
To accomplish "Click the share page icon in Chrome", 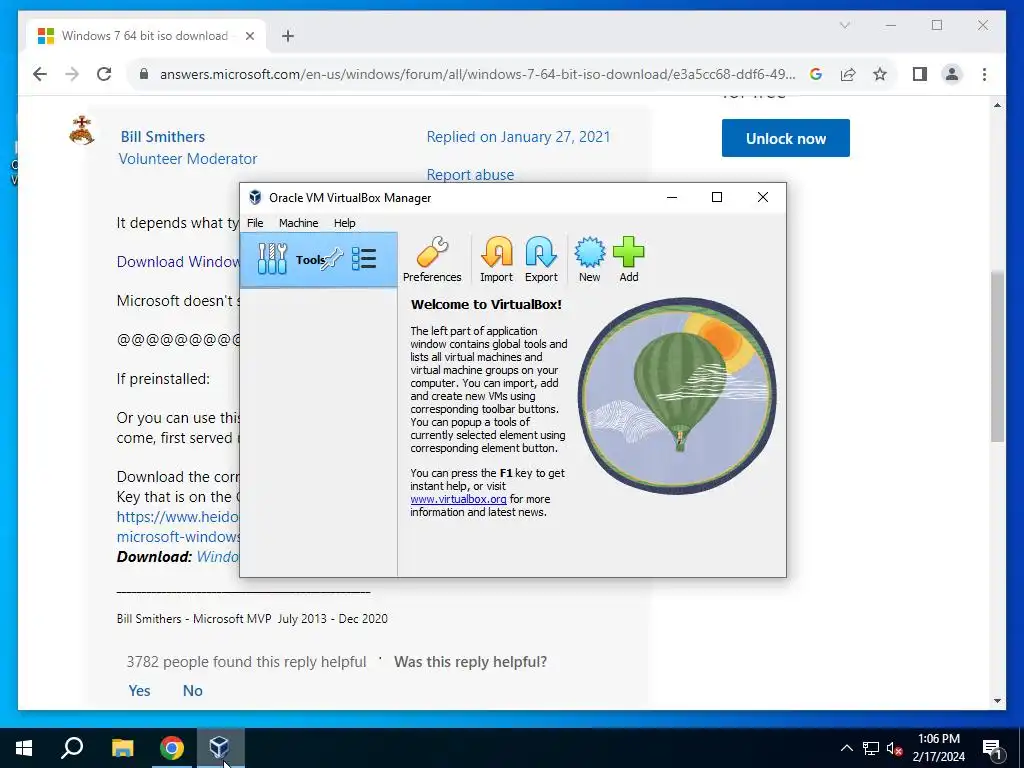I will (848, 74).
